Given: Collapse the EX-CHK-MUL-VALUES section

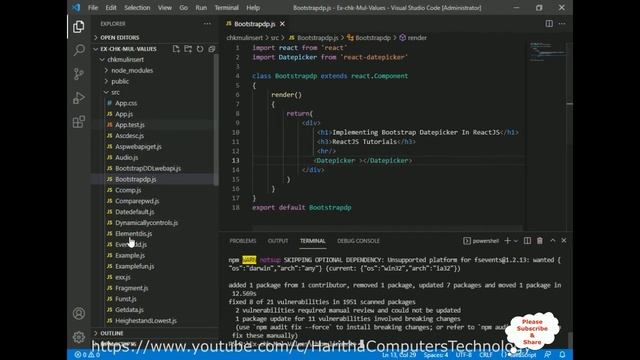Looking at the screenshot, I should point(128,49).
